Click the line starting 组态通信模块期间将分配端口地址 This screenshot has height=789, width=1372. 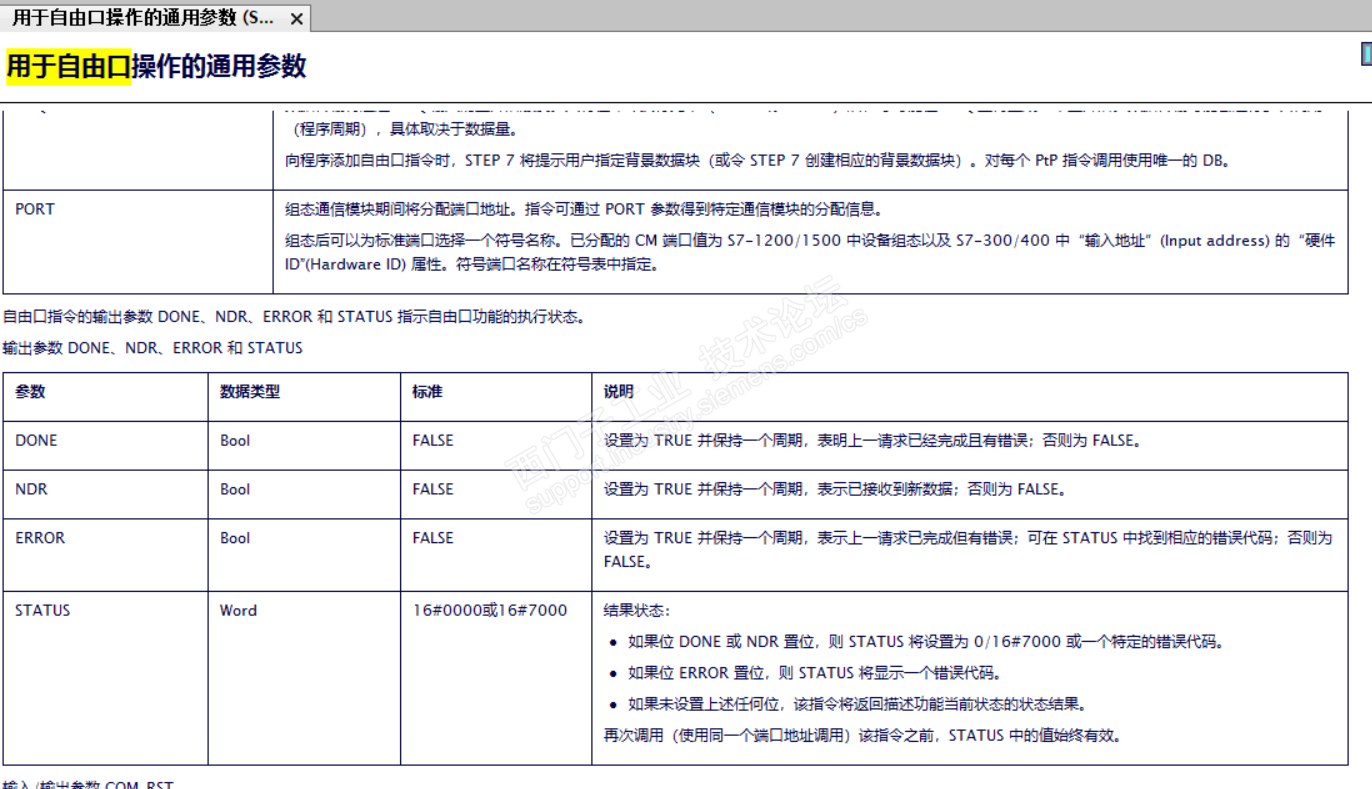click(584, 209)
